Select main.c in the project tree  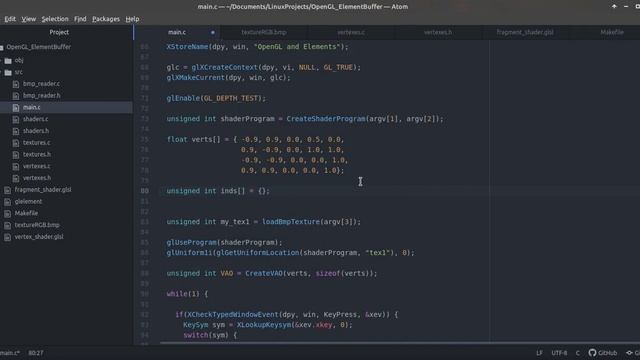click(x=31, y=107)
